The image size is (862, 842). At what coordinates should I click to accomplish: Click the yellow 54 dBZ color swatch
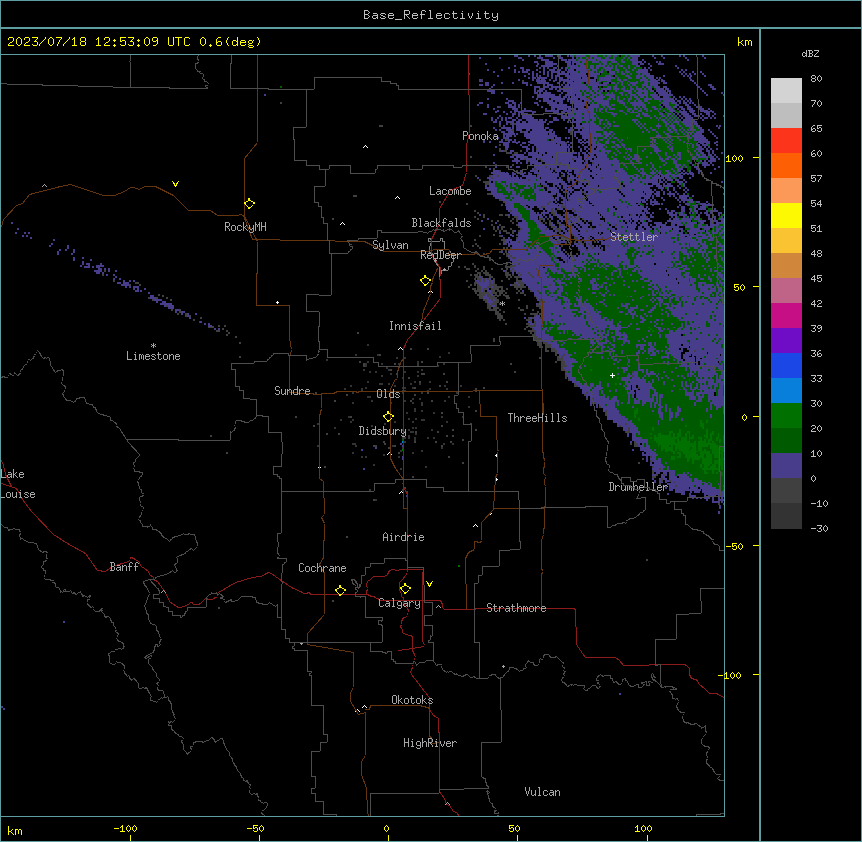786,215
